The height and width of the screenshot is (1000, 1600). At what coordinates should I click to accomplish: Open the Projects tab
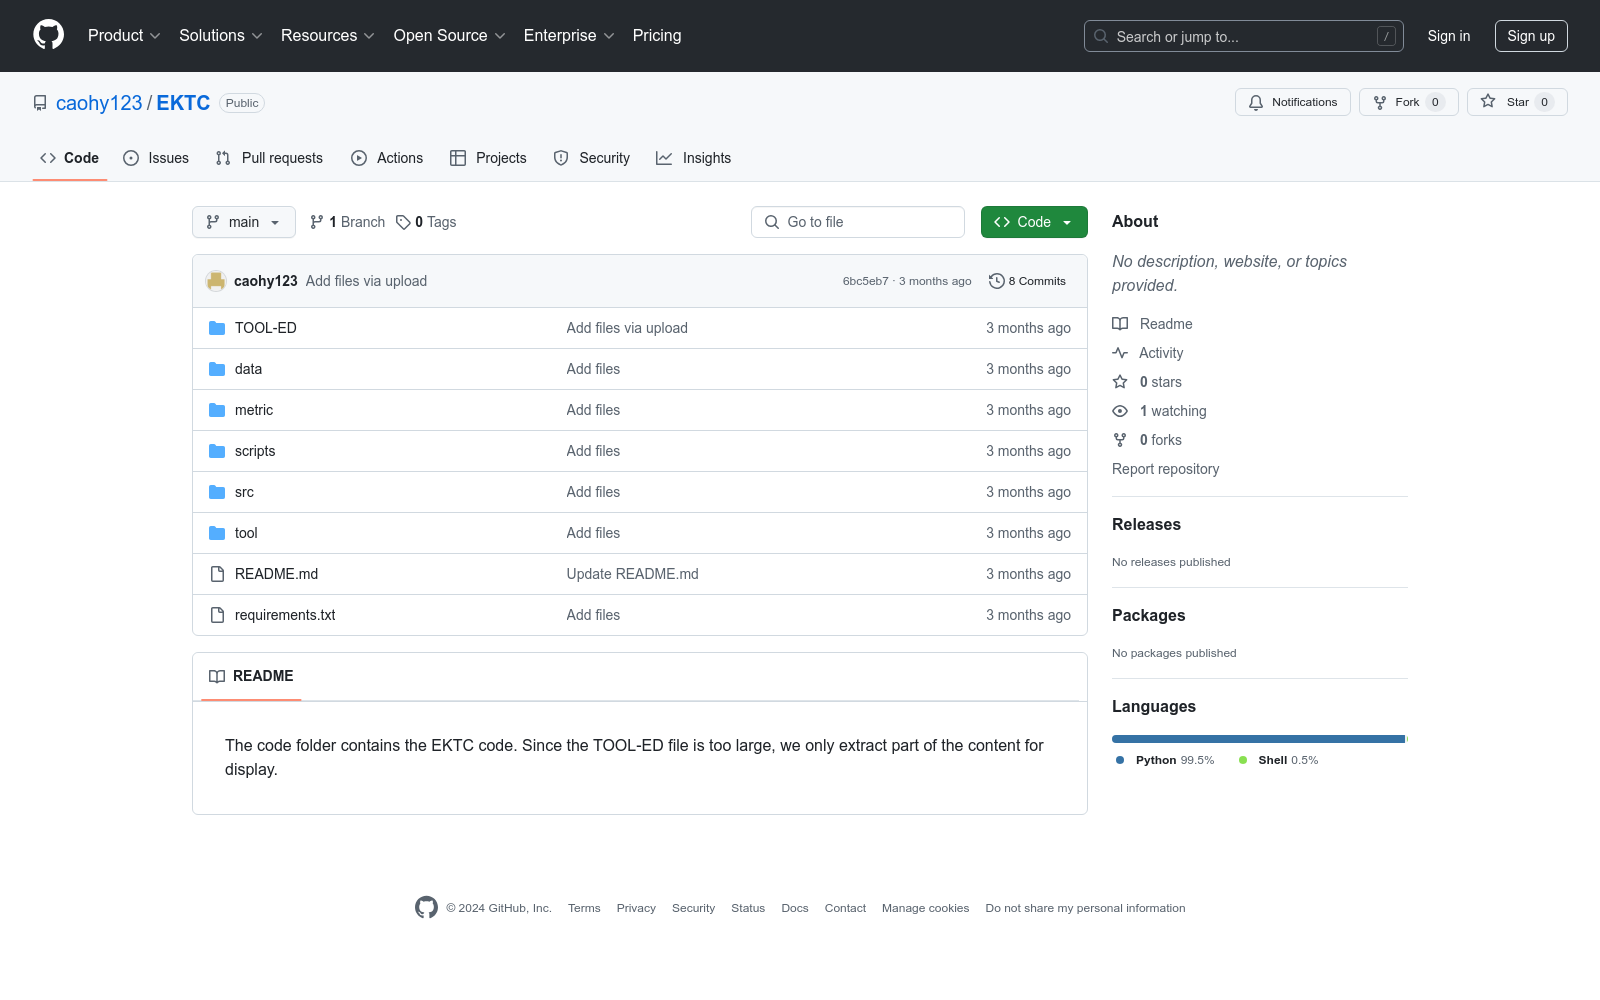[x=488, y=158]
